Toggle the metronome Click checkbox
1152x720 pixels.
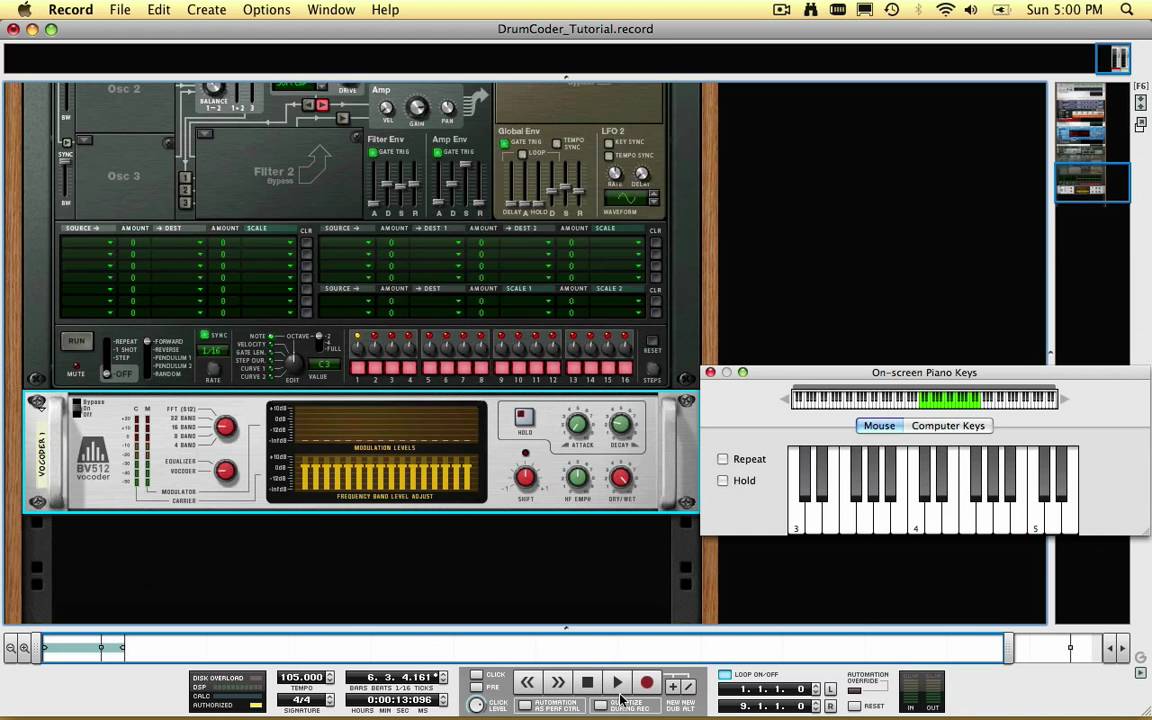[x=476, y=674]
